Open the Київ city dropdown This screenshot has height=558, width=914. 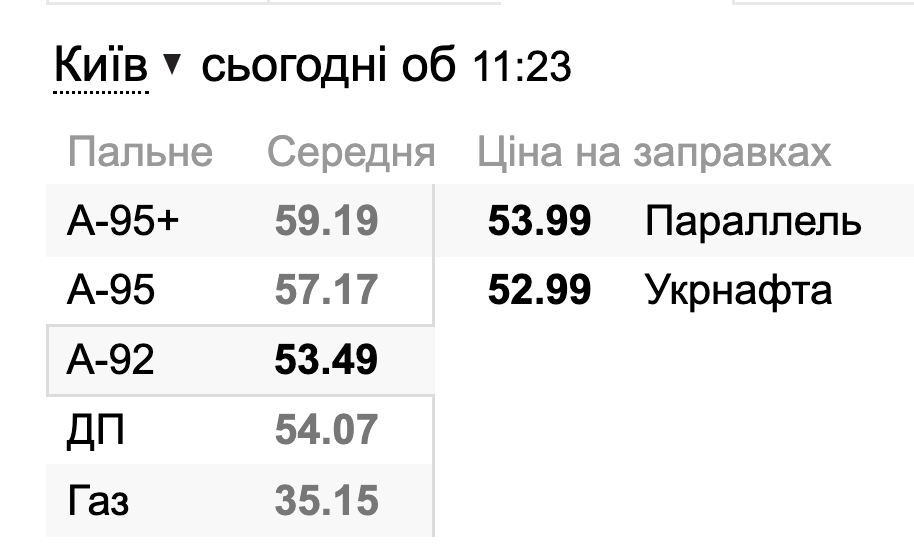pos(100,65)
